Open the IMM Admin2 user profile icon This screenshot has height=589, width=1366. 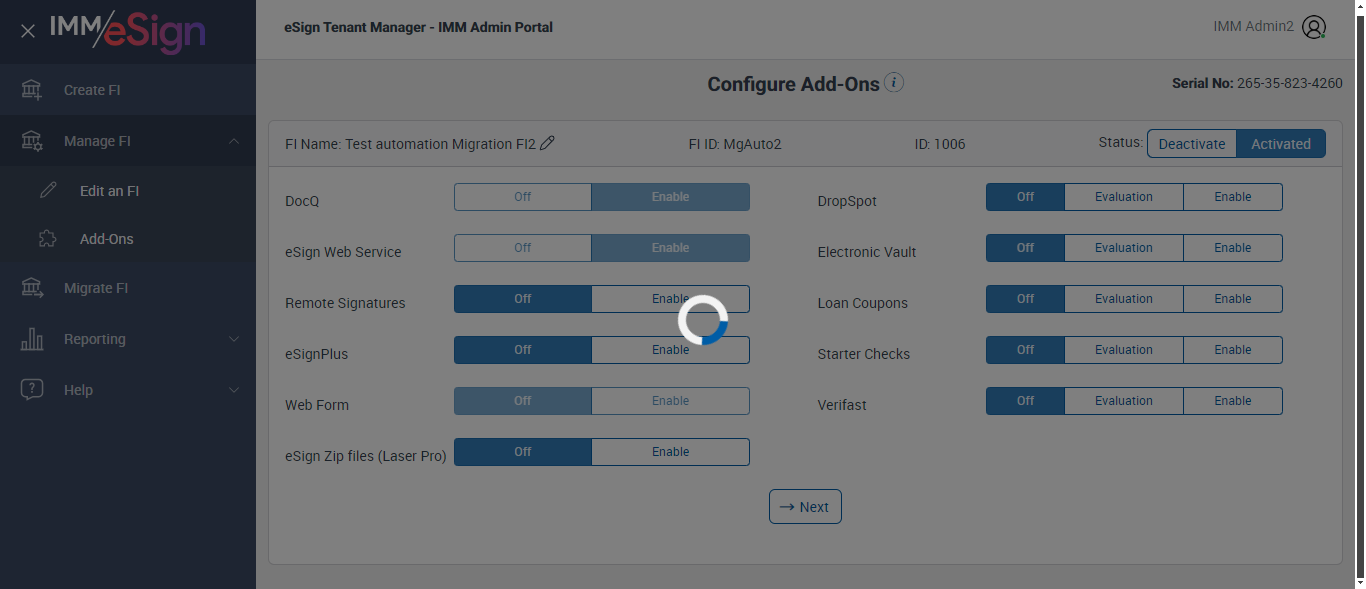1314,27
